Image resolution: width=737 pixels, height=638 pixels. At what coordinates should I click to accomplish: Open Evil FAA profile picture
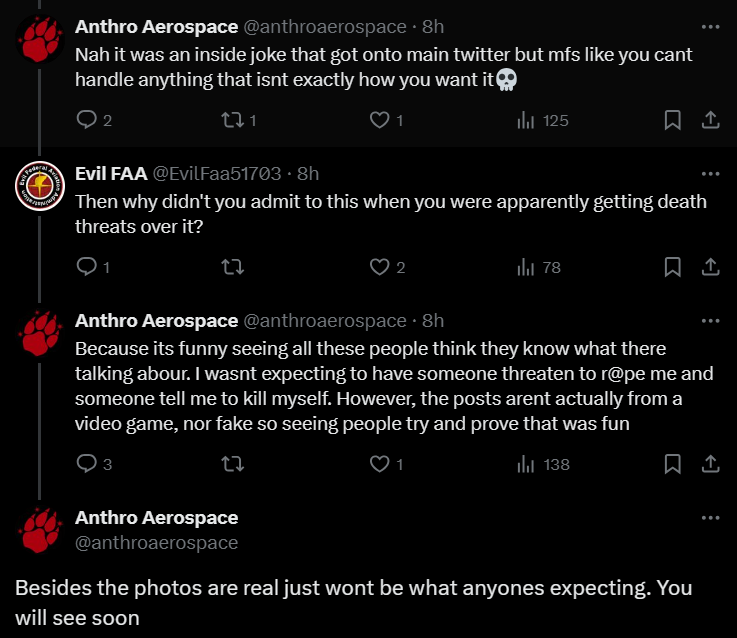[x=38, y=187]
